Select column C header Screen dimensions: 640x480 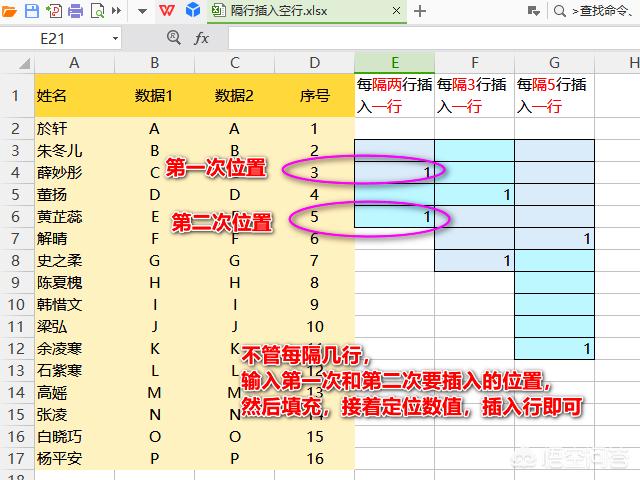point(234,63)
